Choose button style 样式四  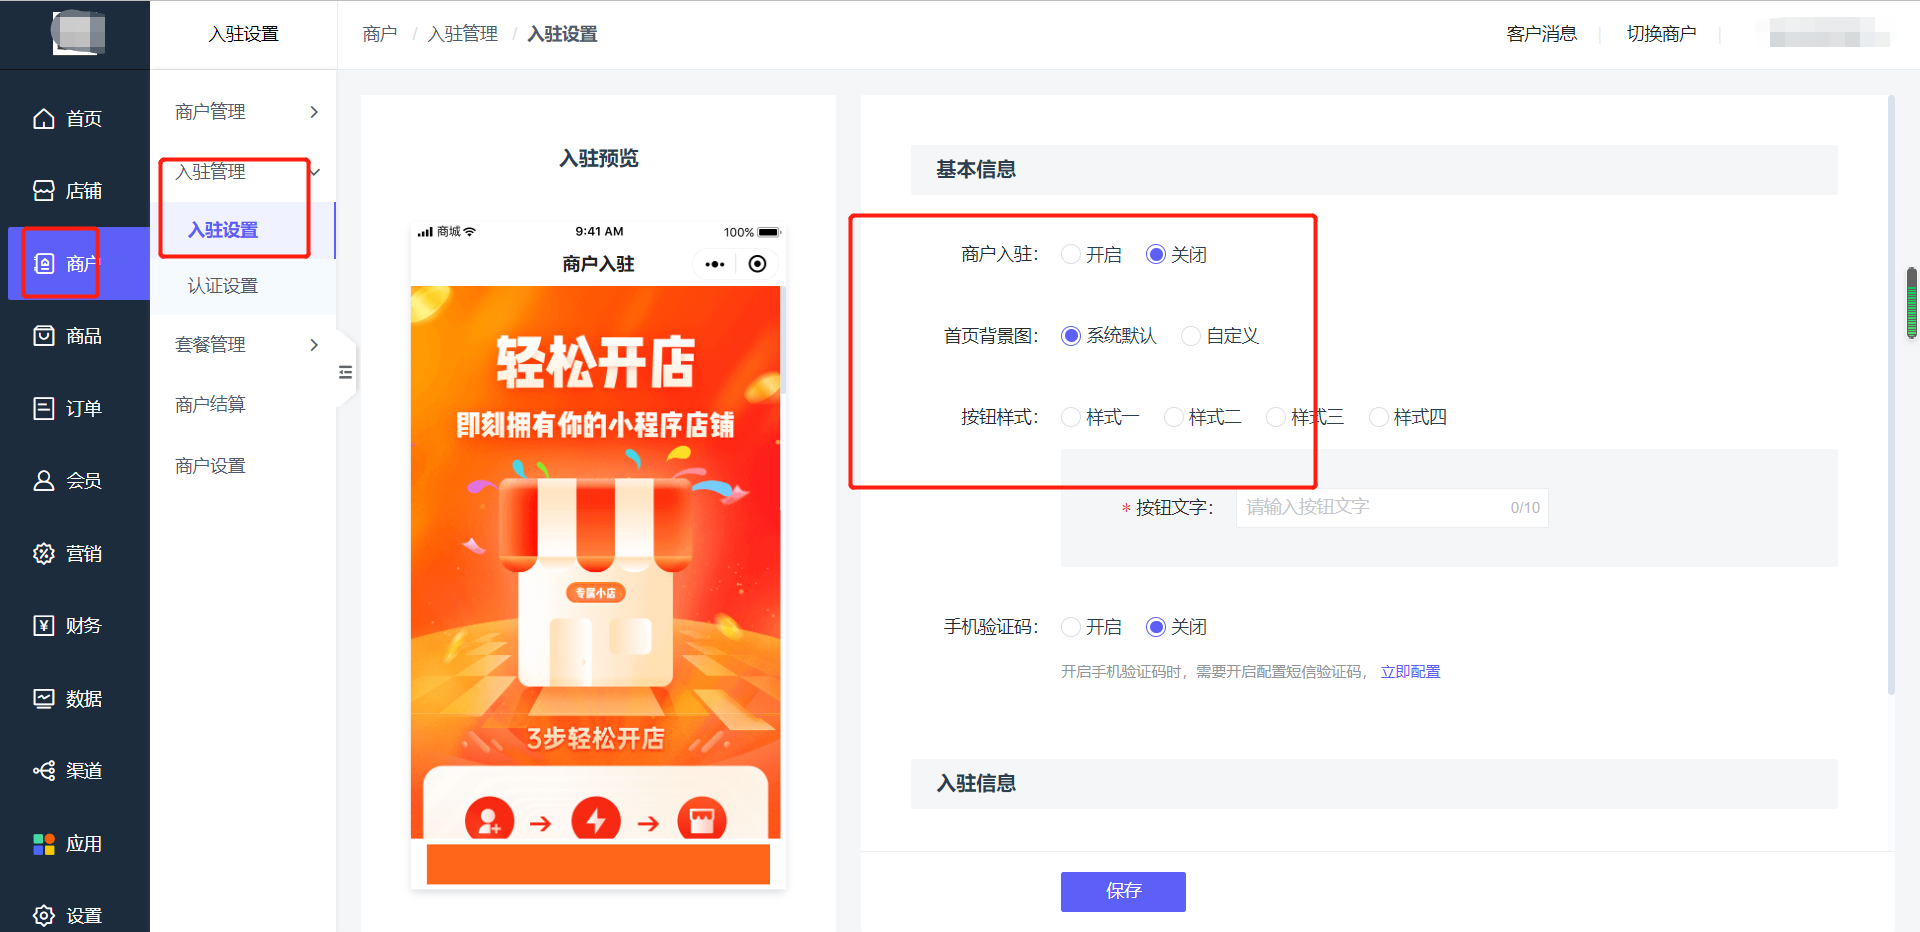(x=1379, y=417)
